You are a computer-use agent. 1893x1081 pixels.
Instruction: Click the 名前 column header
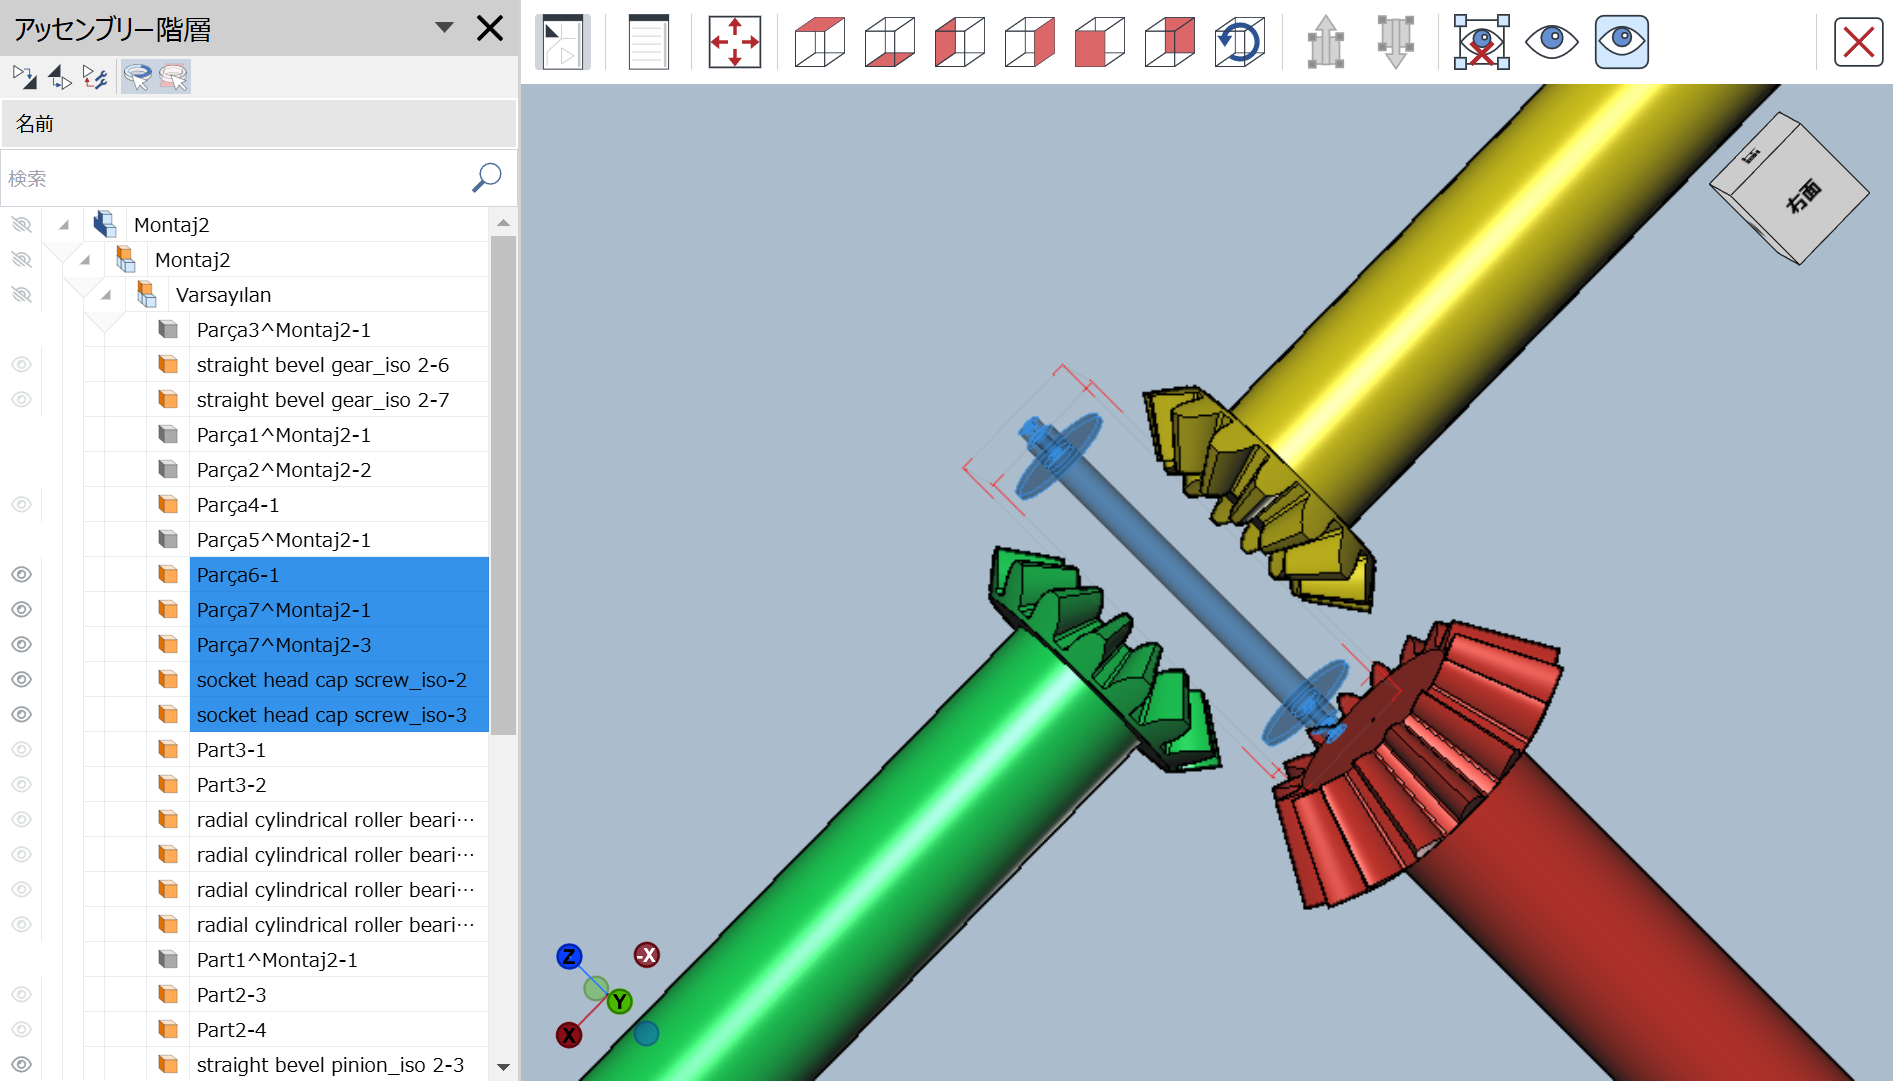point(258,124)
